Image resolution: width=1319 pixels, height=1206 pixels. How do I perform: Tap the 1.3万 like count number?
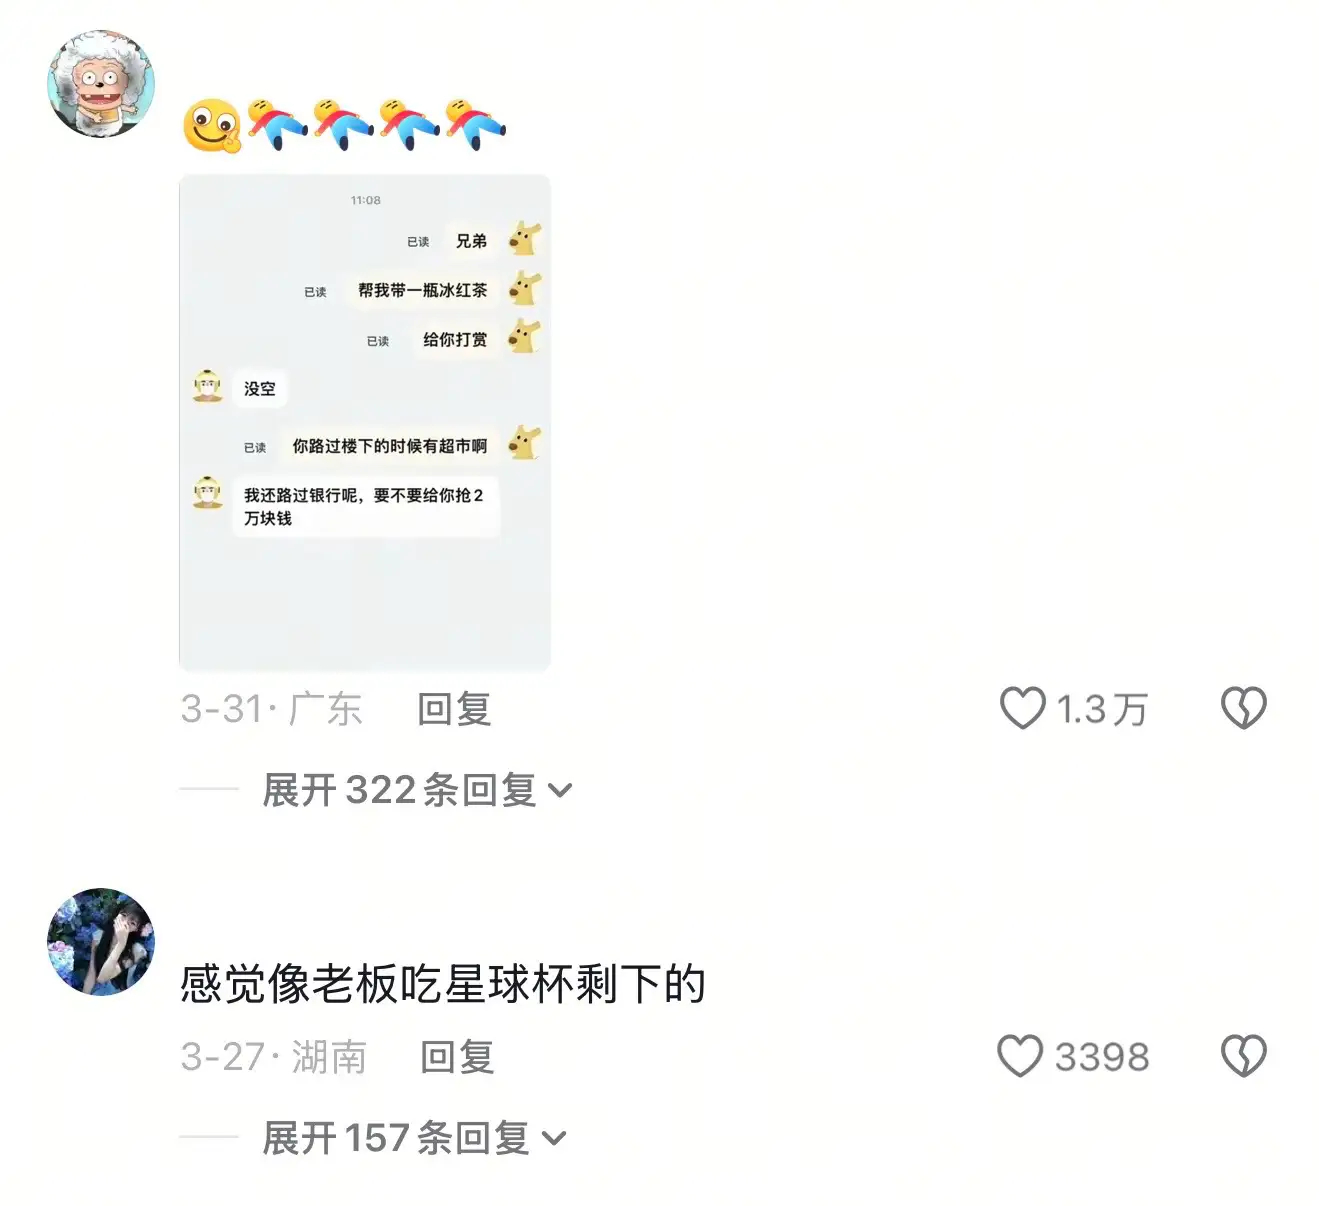pyautogui.click(x=1102, y=709)
